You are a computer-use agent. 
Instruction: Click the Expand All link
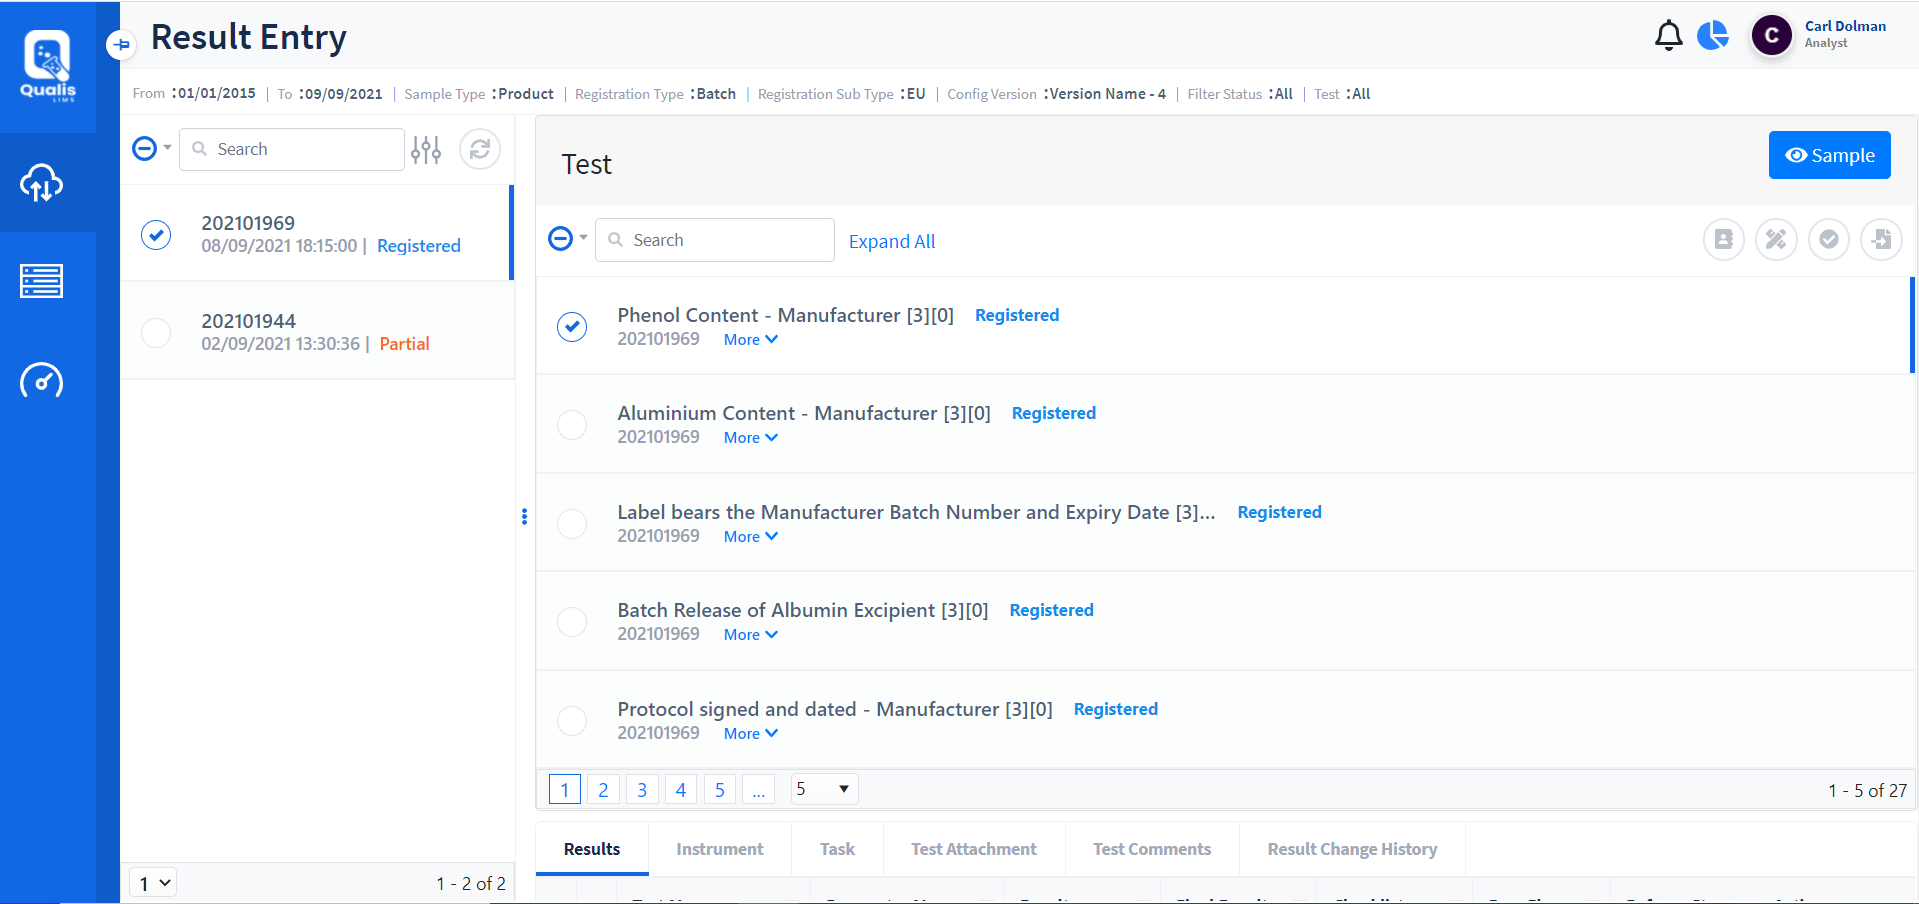tap(892, 241)
